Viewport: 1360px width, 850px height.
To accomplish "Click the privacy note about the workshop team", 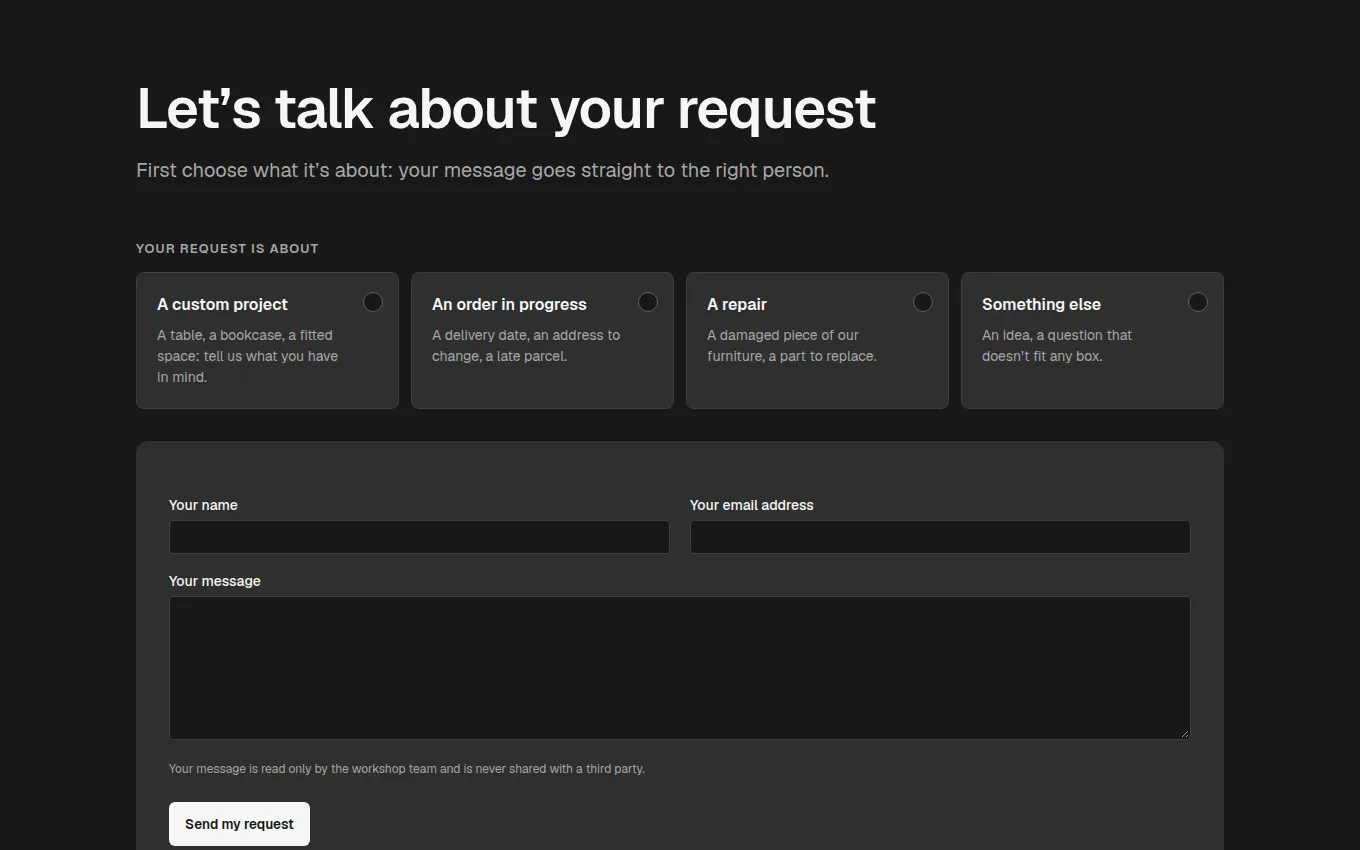I will point(407,769).
